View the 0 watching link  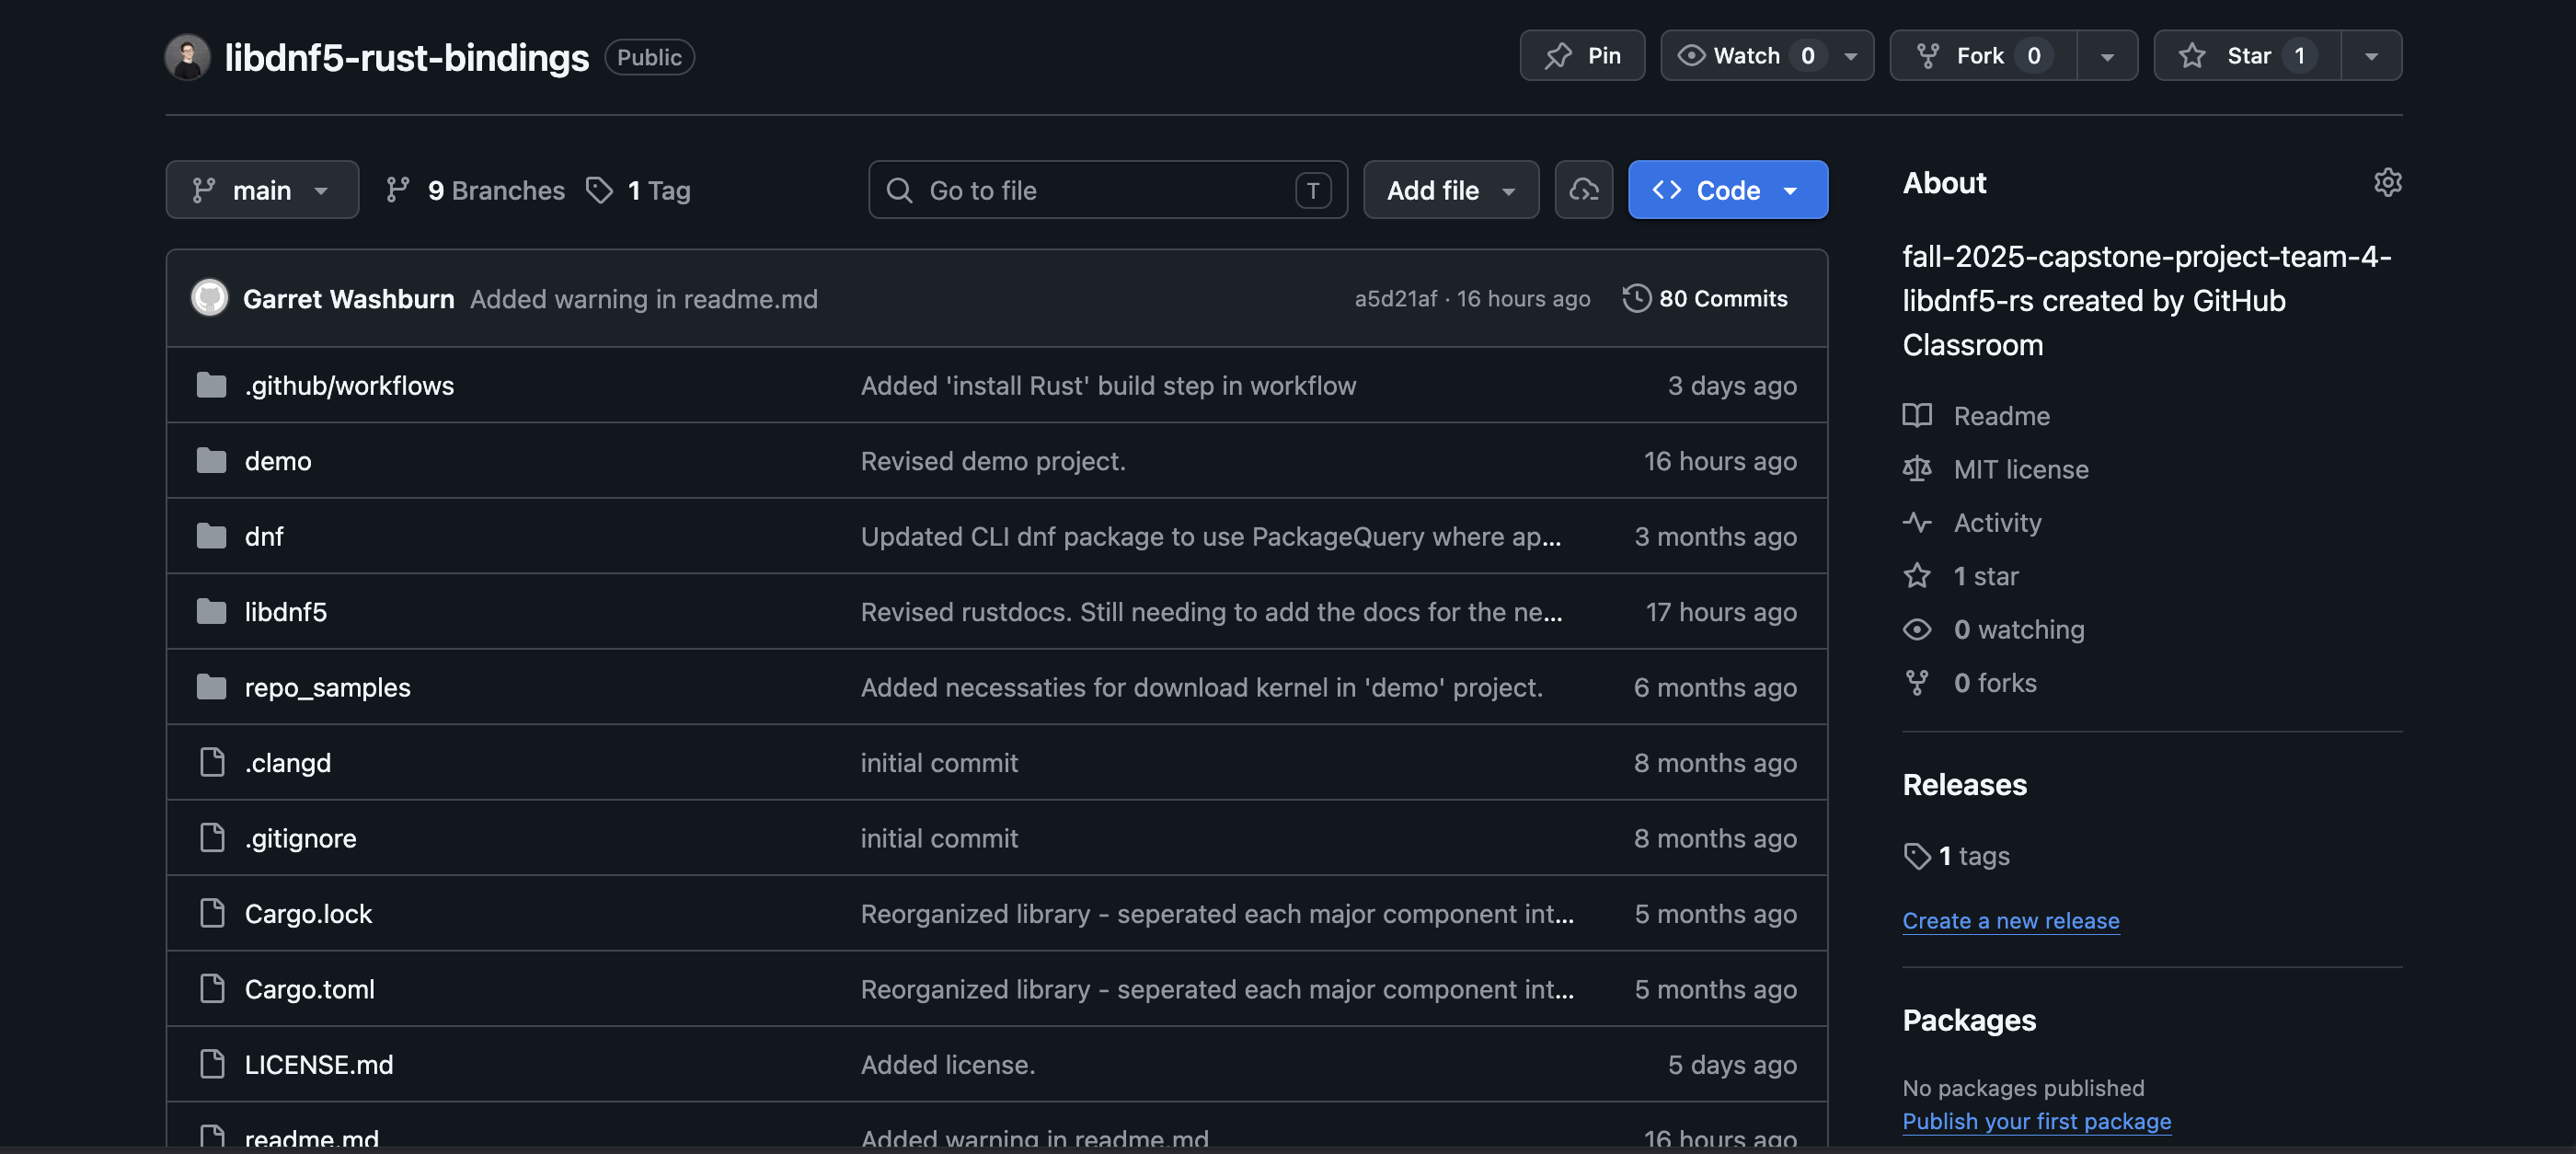coord(1994,629)
